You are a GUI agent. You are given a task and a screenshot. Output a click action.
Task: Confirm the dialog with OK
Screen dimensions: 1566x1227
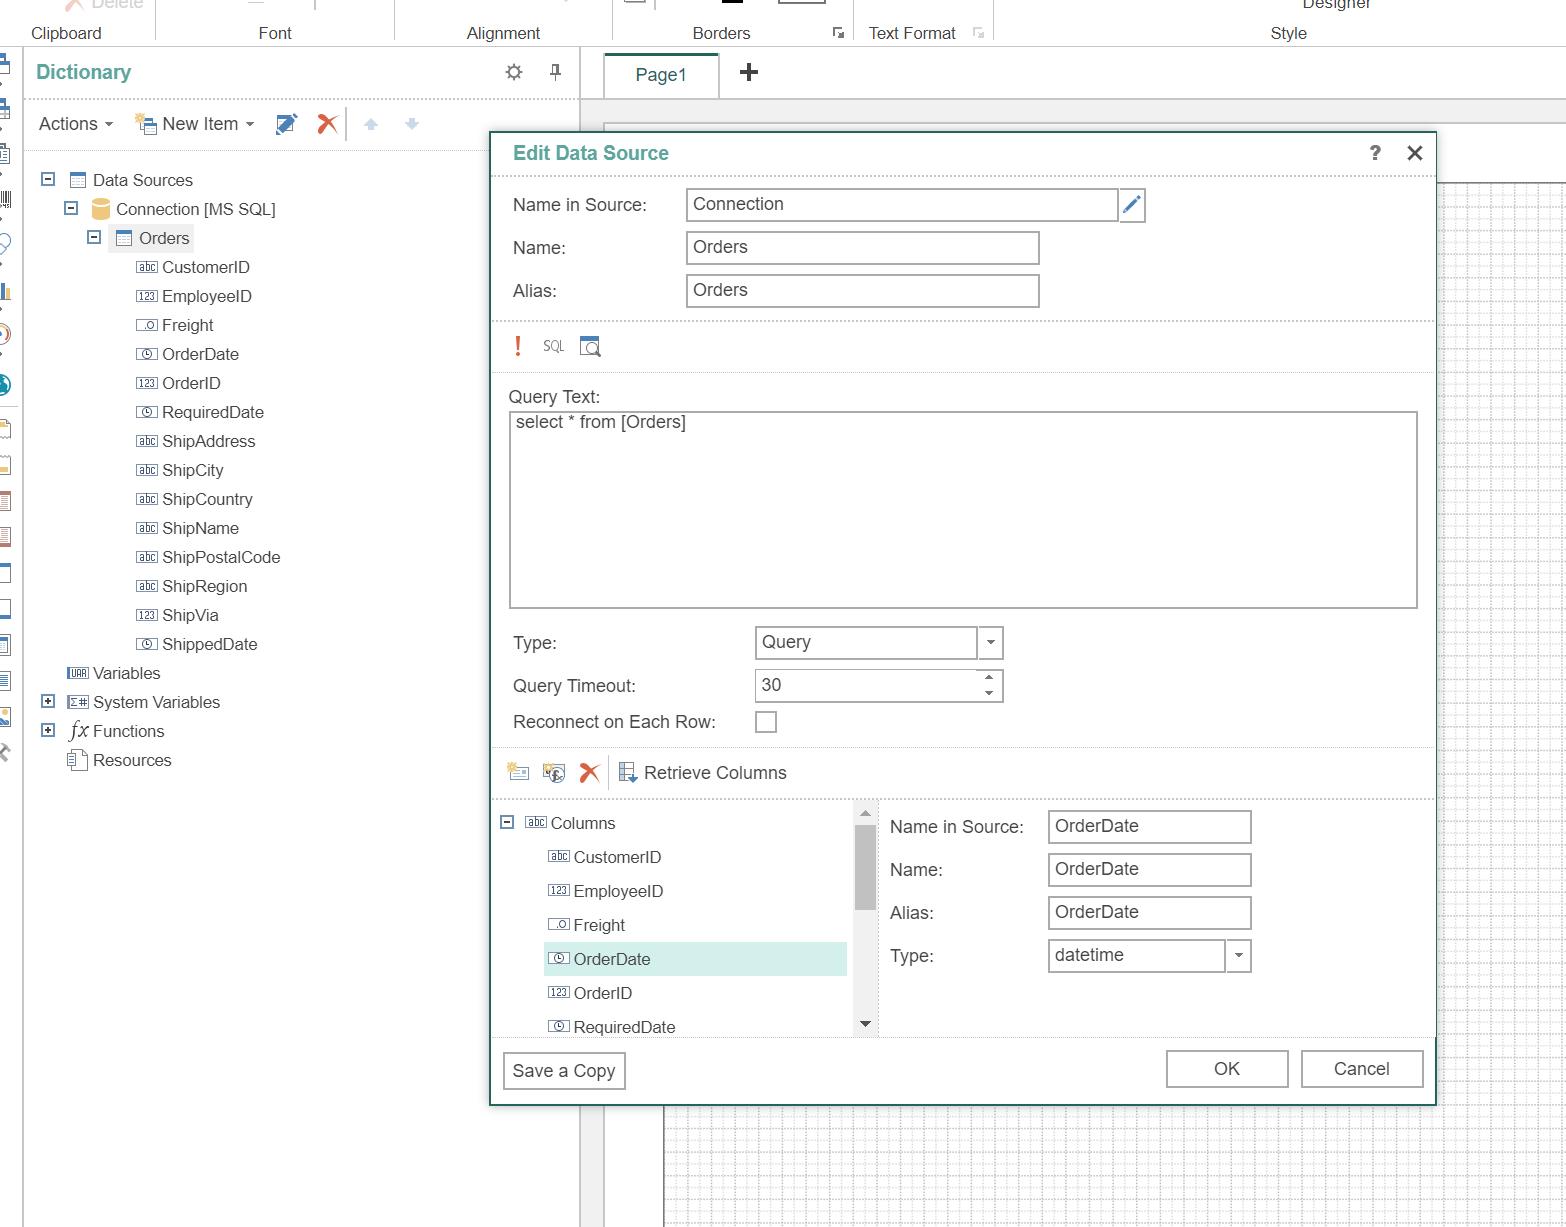pos(1227,1069)
